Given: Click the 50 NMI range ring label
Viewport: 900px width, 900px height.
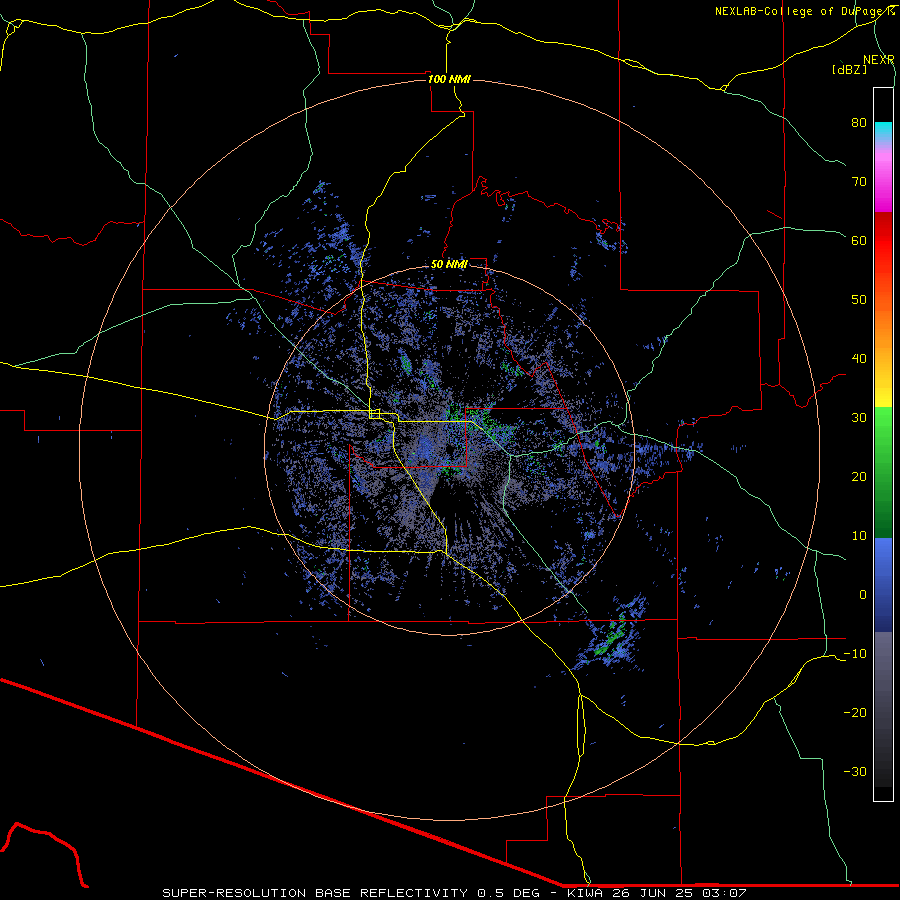Looking at the screenshot, I should [449, 264].
